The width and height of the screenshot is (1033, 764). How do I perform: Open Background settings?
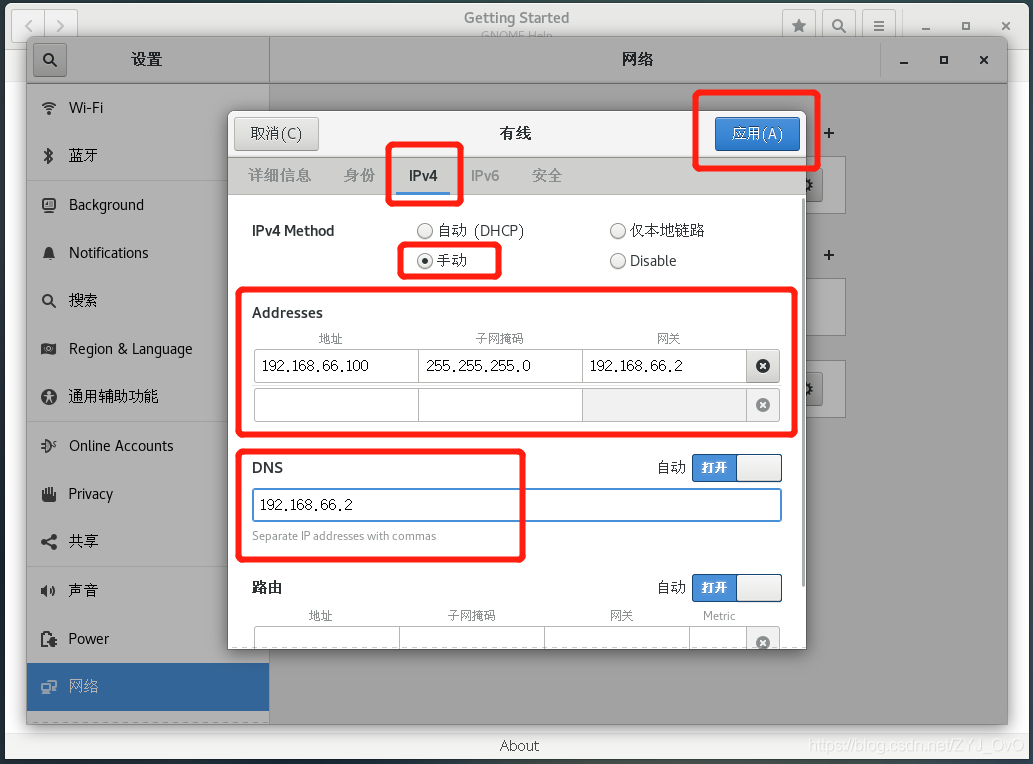(x=148, y=205)
